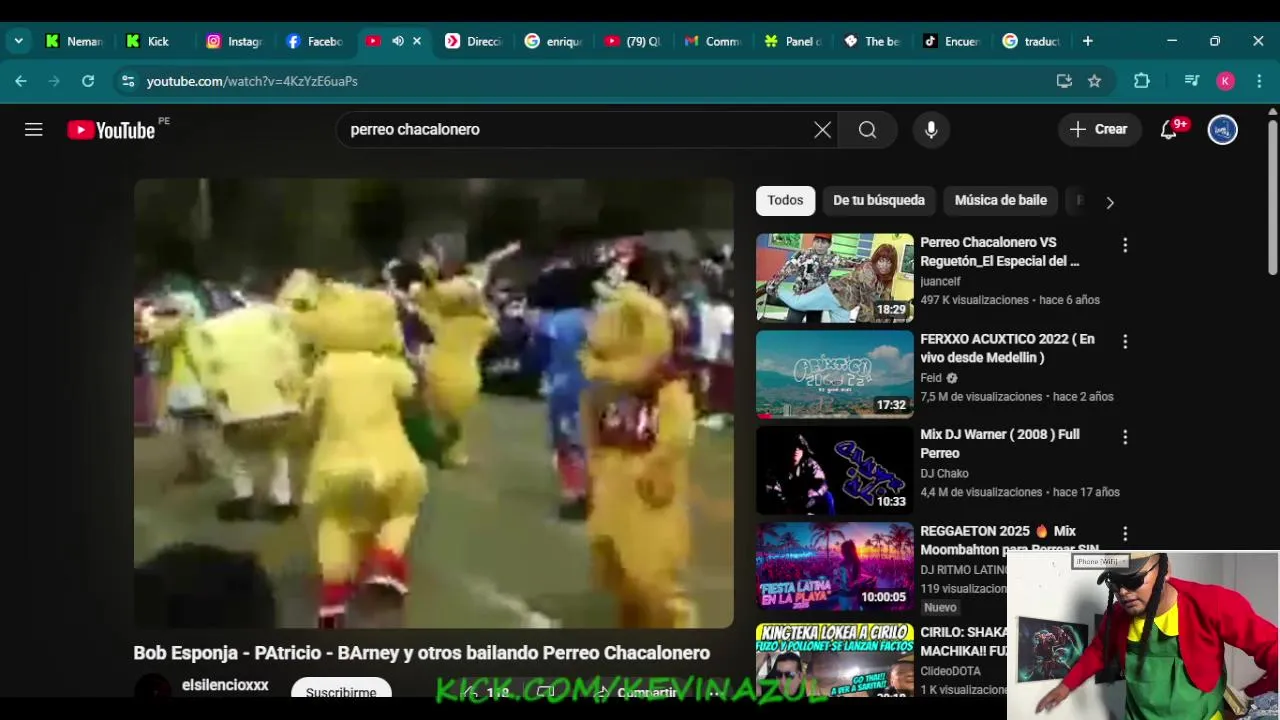The height and width of the screenshot is (720, 1280).
Task: Switch to the Gmail Comm tab
Action: 714,41
